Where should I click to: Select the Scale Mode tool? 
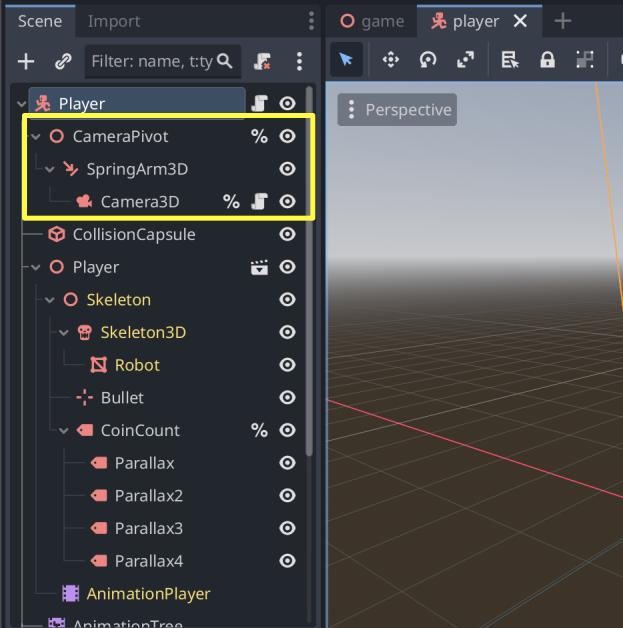pyautogui.click(x=465, y=60)
